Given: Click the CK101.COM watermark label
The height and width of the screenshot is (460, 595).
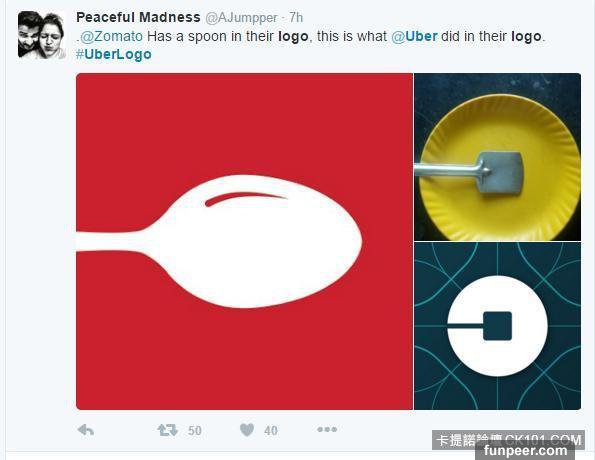Looking at the screenshot, I should tap(543, 440).
